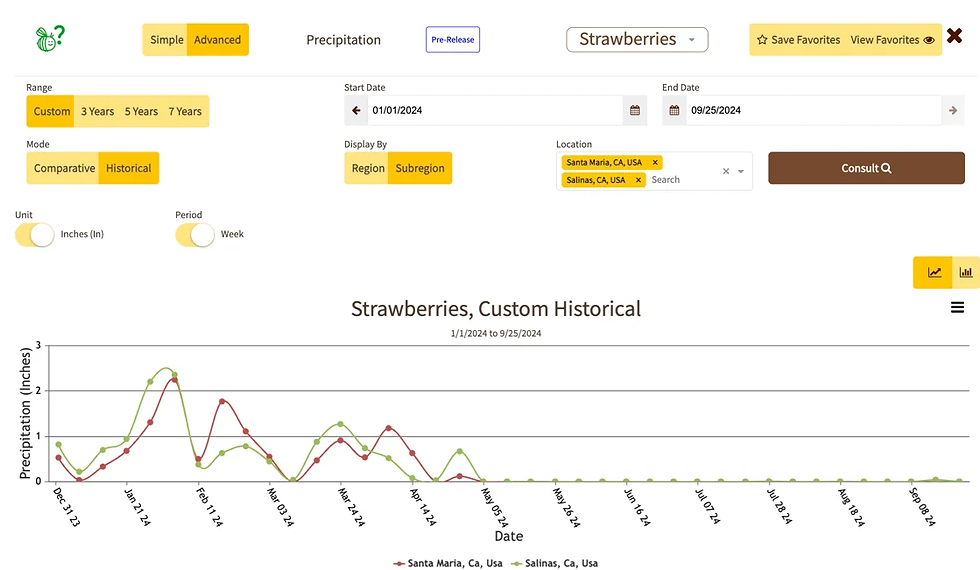This screenshot has width=980, height=570.
Task: Select the Comparative mode option
Action: [64, 168]
